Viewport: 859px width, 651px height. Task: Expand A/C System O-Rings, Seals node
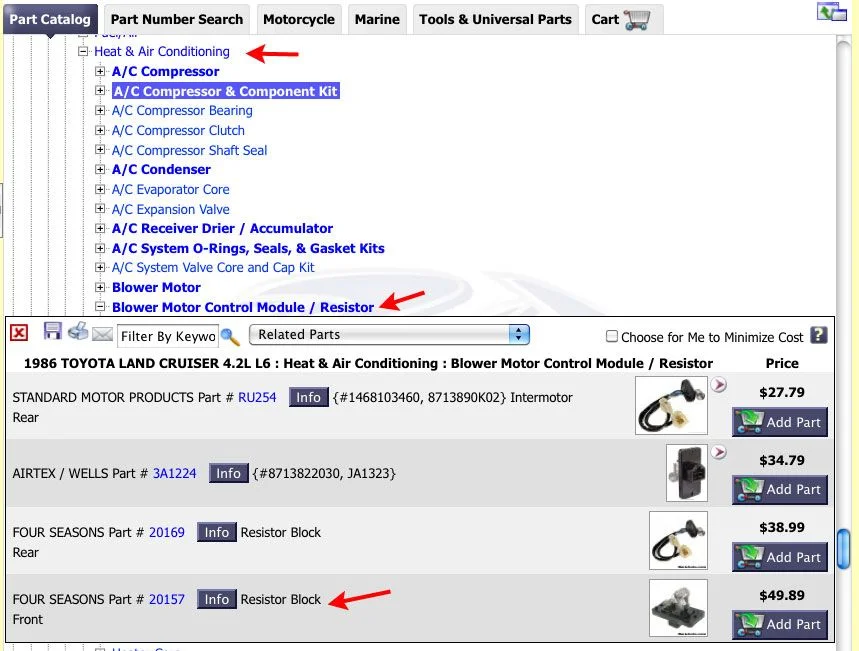click(x=100, y=248)
